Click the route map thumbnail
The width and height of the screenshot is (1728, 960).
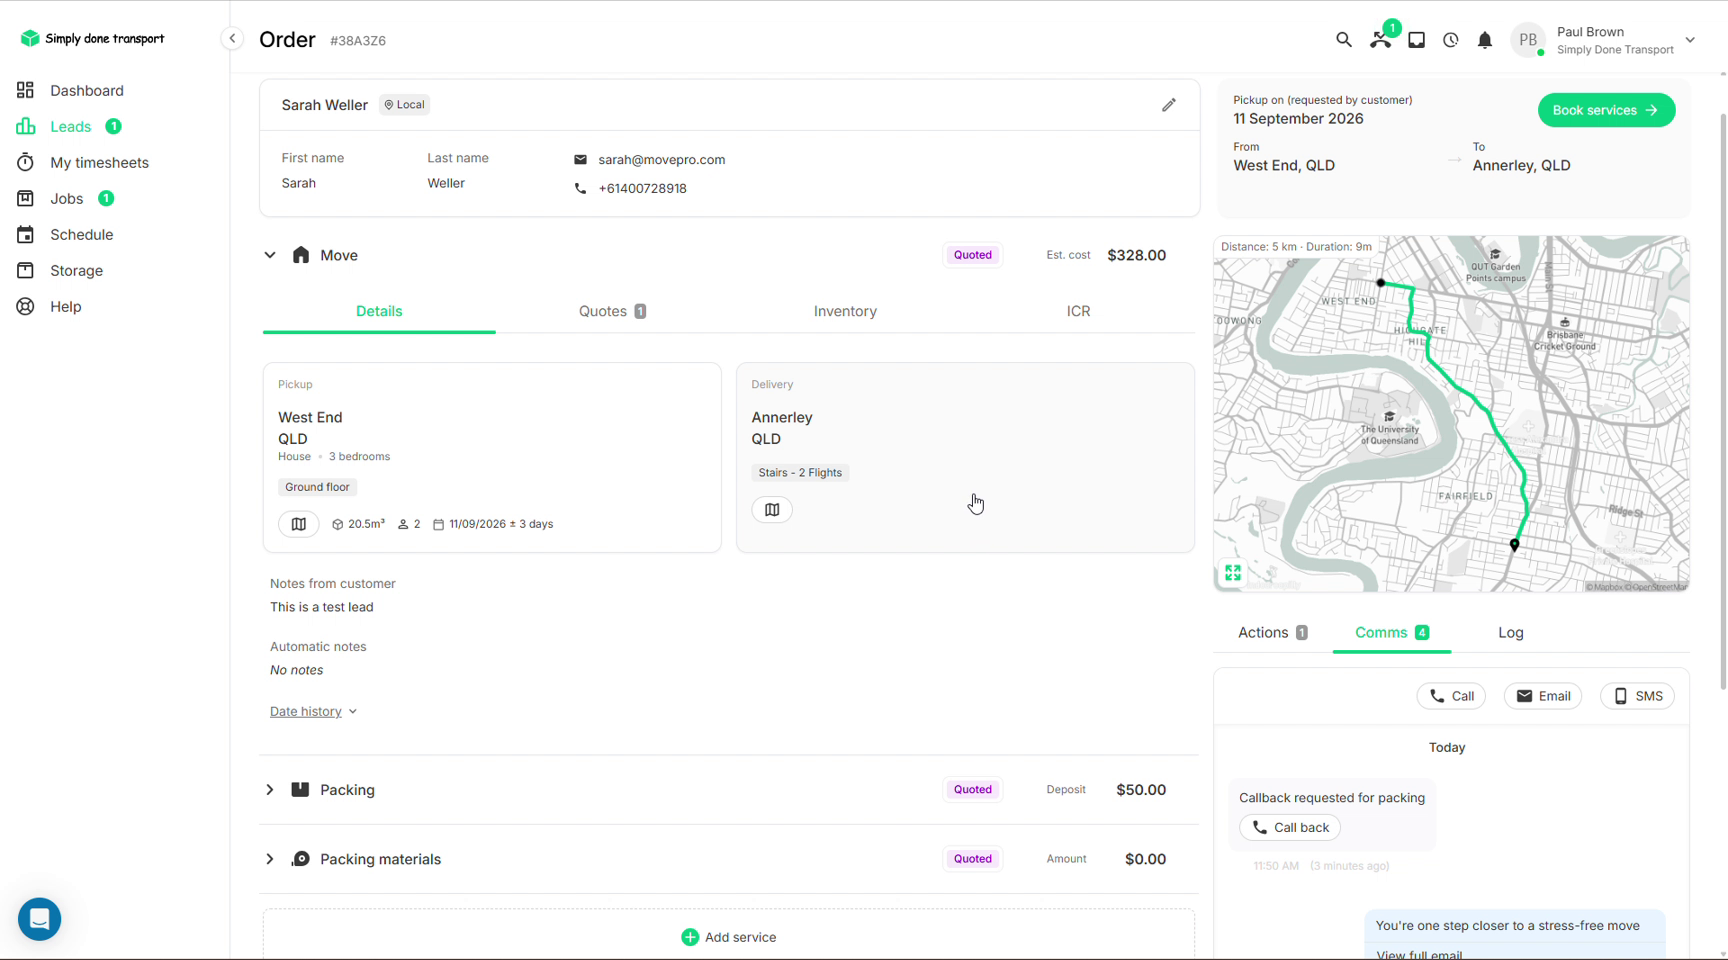pyautogui.click(x=1451, y=414)
